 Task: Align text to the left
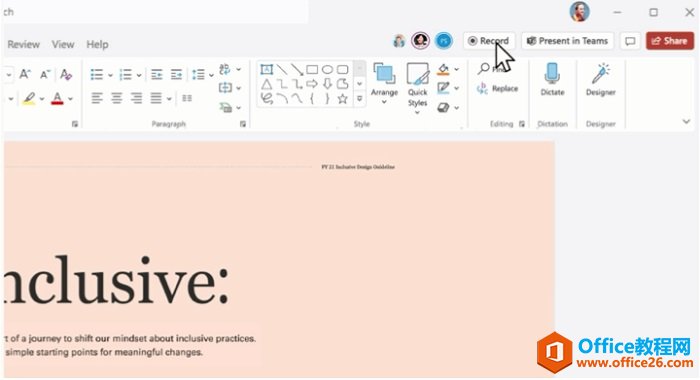point(97,98)
